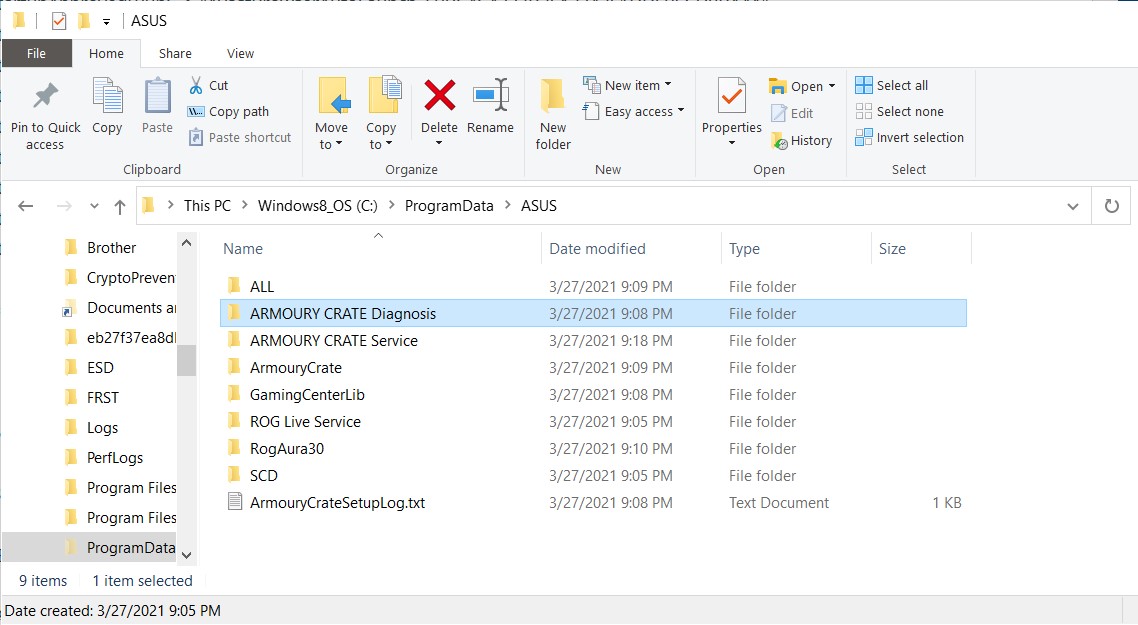1138x625 pixels.
Task: Click the navigation pane scrollbar thumb
Action: click(187, 360)
